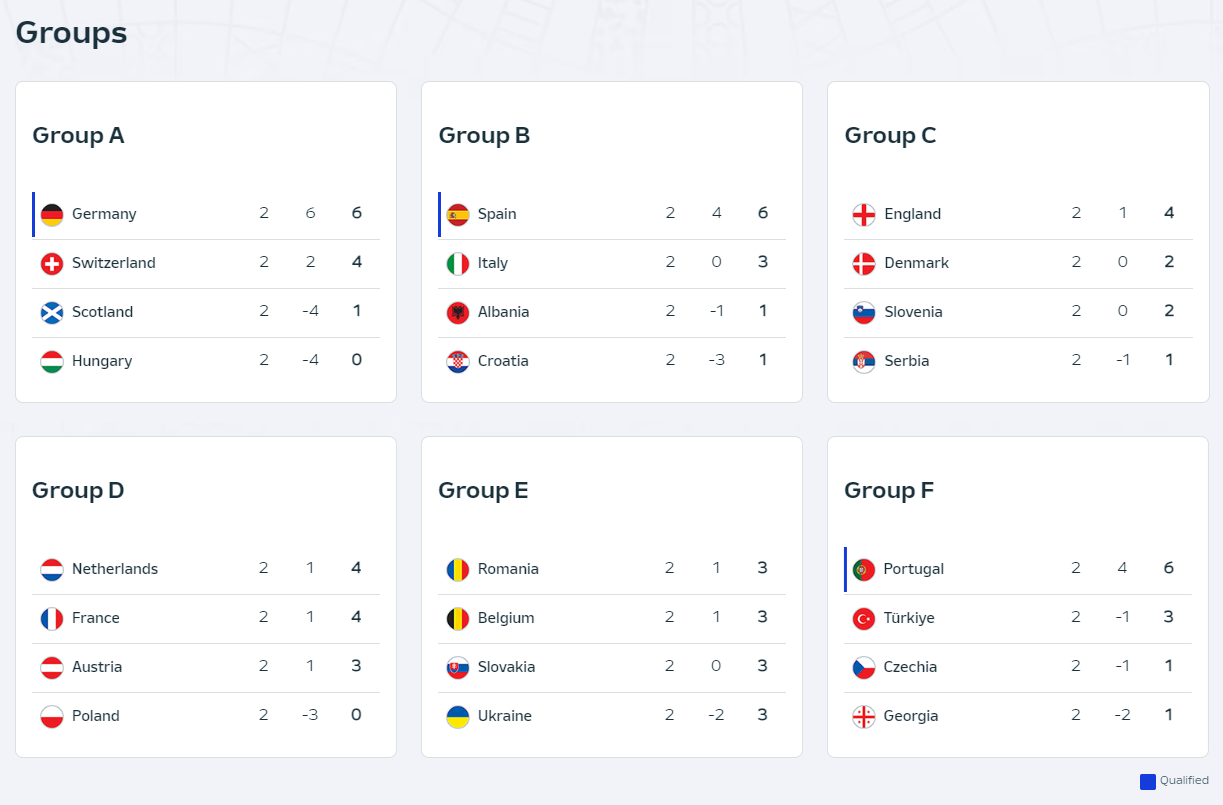Select the Scotland row name
Viewport: 1223px width, 805px height.
coord(102,312)
